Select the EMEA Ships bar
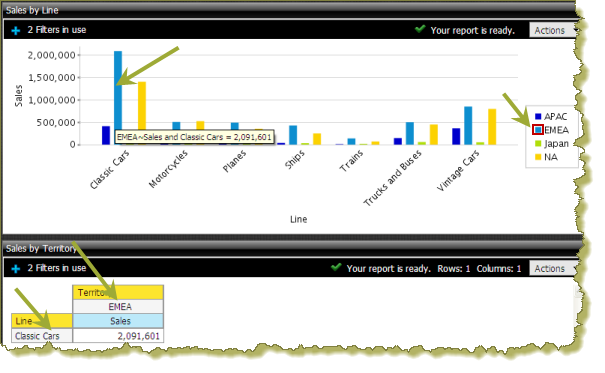The image size is (605, 373). 293,135
